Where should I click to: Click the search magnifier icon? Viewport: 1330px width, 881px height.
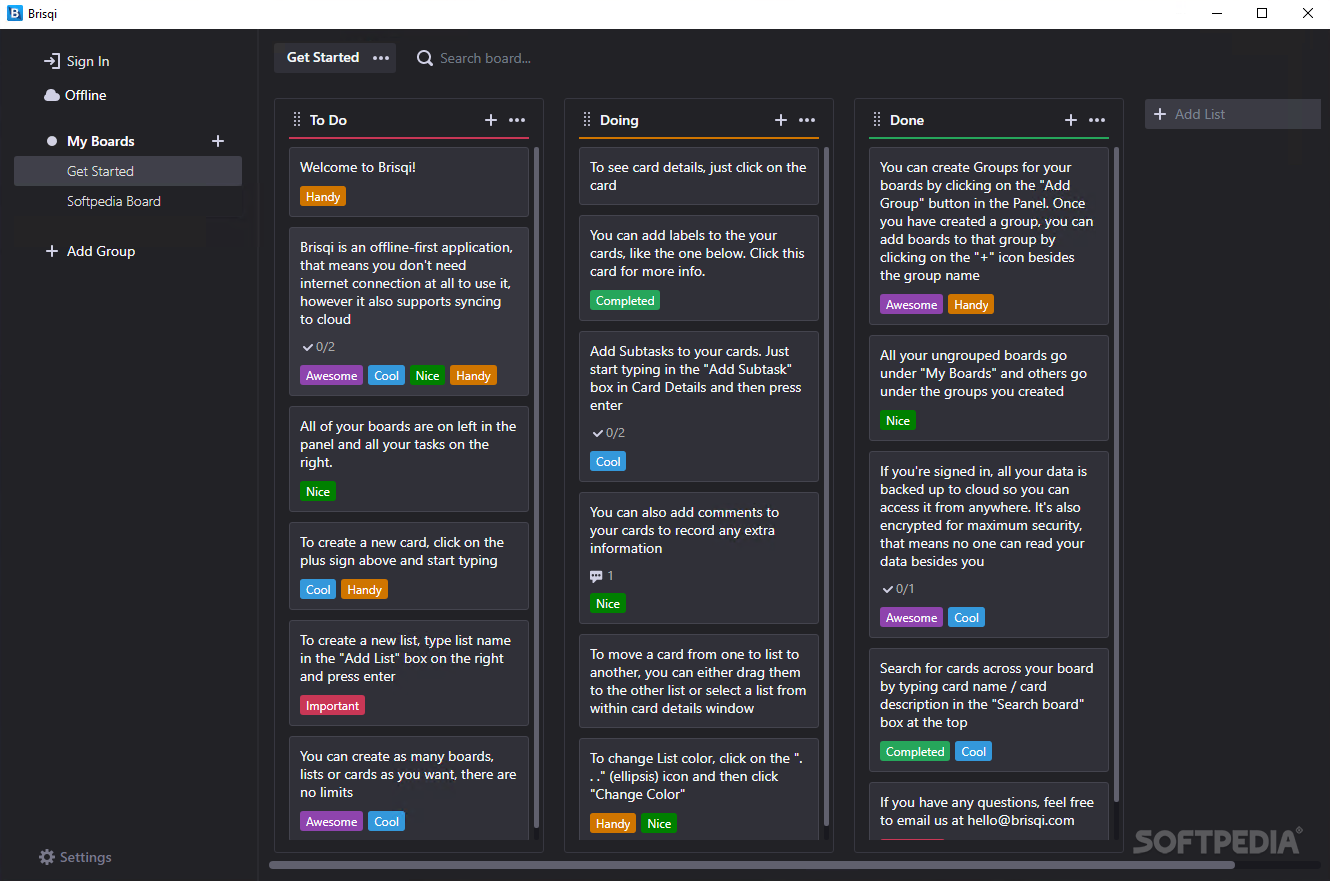pos(425,58)
